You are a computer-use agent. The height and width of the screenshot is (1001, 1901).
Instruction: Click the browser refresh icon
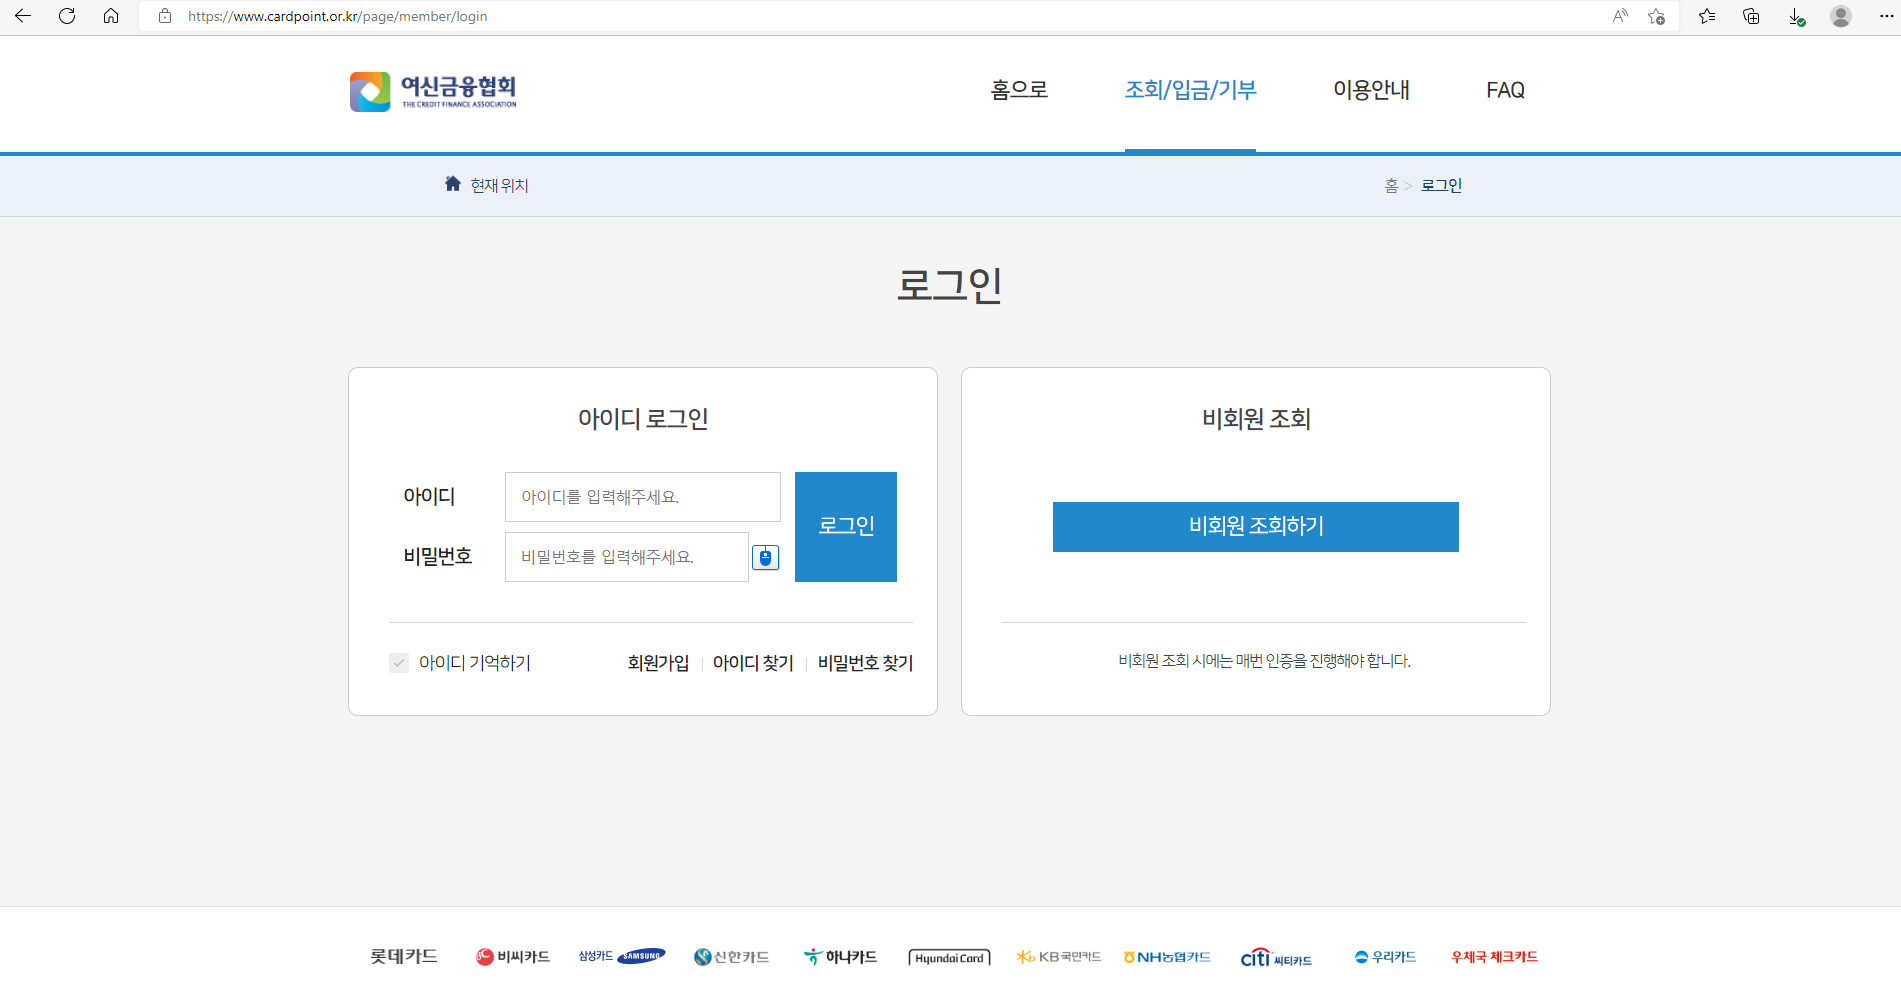coord(67,16)
